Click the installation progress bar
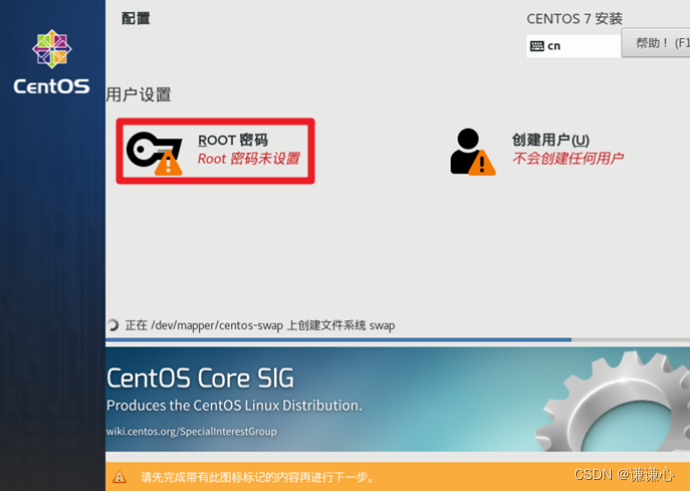This screenshot has width=690, height=492. [x=398, y=340]
